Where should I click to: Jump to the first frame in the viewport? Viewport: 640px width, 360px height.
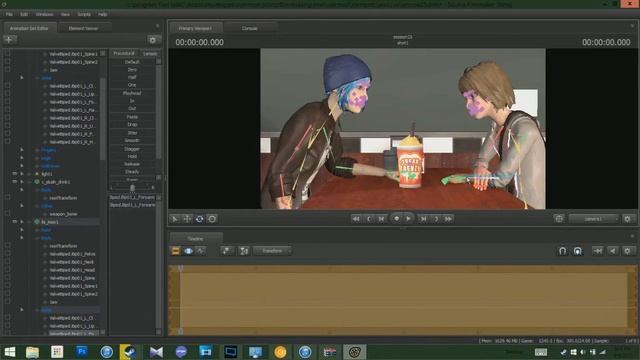(356, 219)
